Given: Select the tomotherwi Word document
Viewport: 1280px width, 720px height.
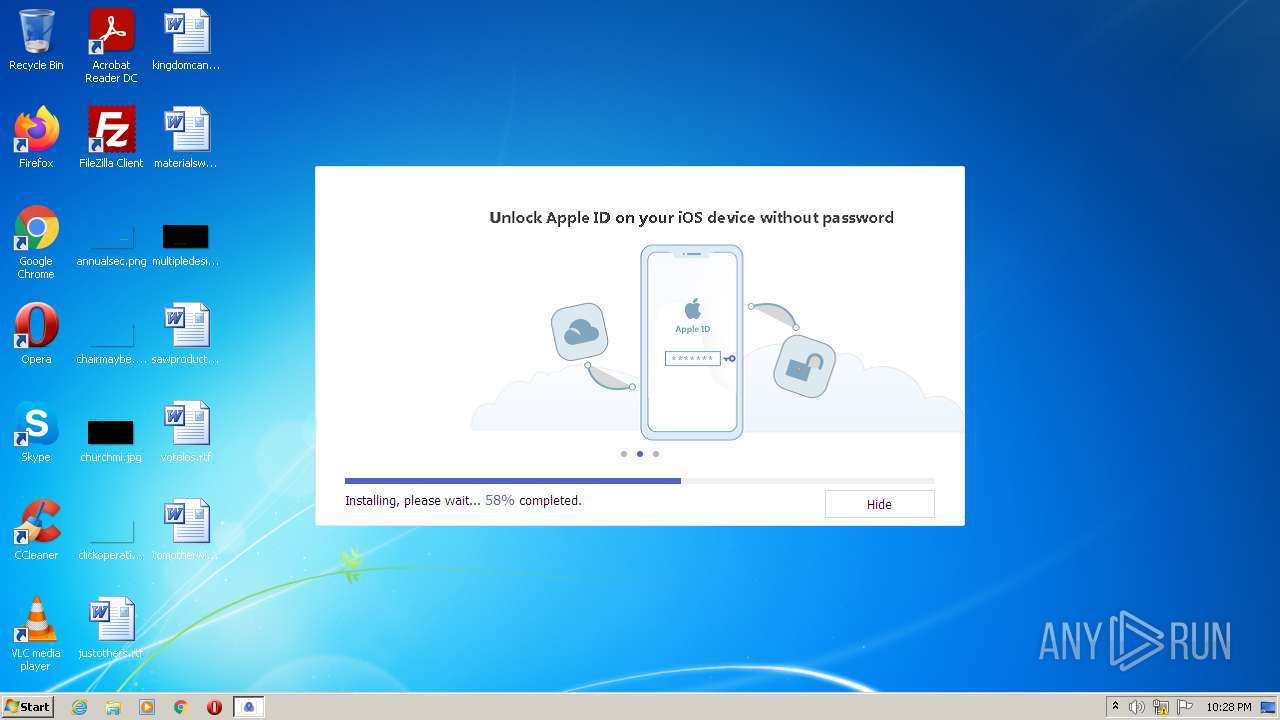Looking at the screenshot, I should pos(186,529).
